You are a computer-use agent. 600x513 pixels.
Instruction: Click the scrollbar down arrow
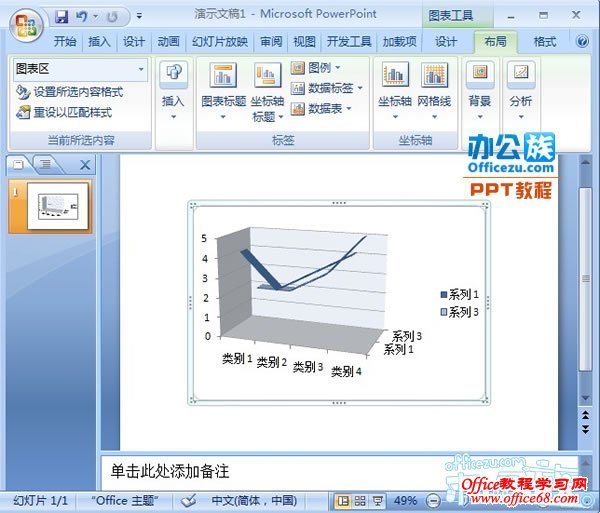pos(585,398)
